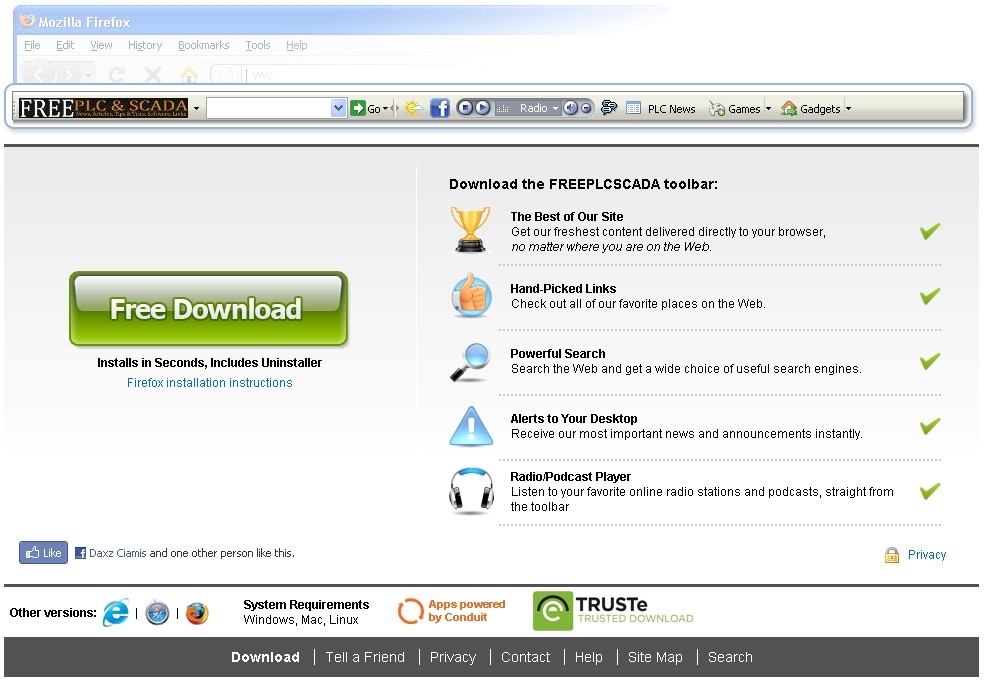The height and width of the screenshot is (683, 985).
Task: Click the headphones Radio/Podcast Player icon
Action: click(x=471, y=490)
